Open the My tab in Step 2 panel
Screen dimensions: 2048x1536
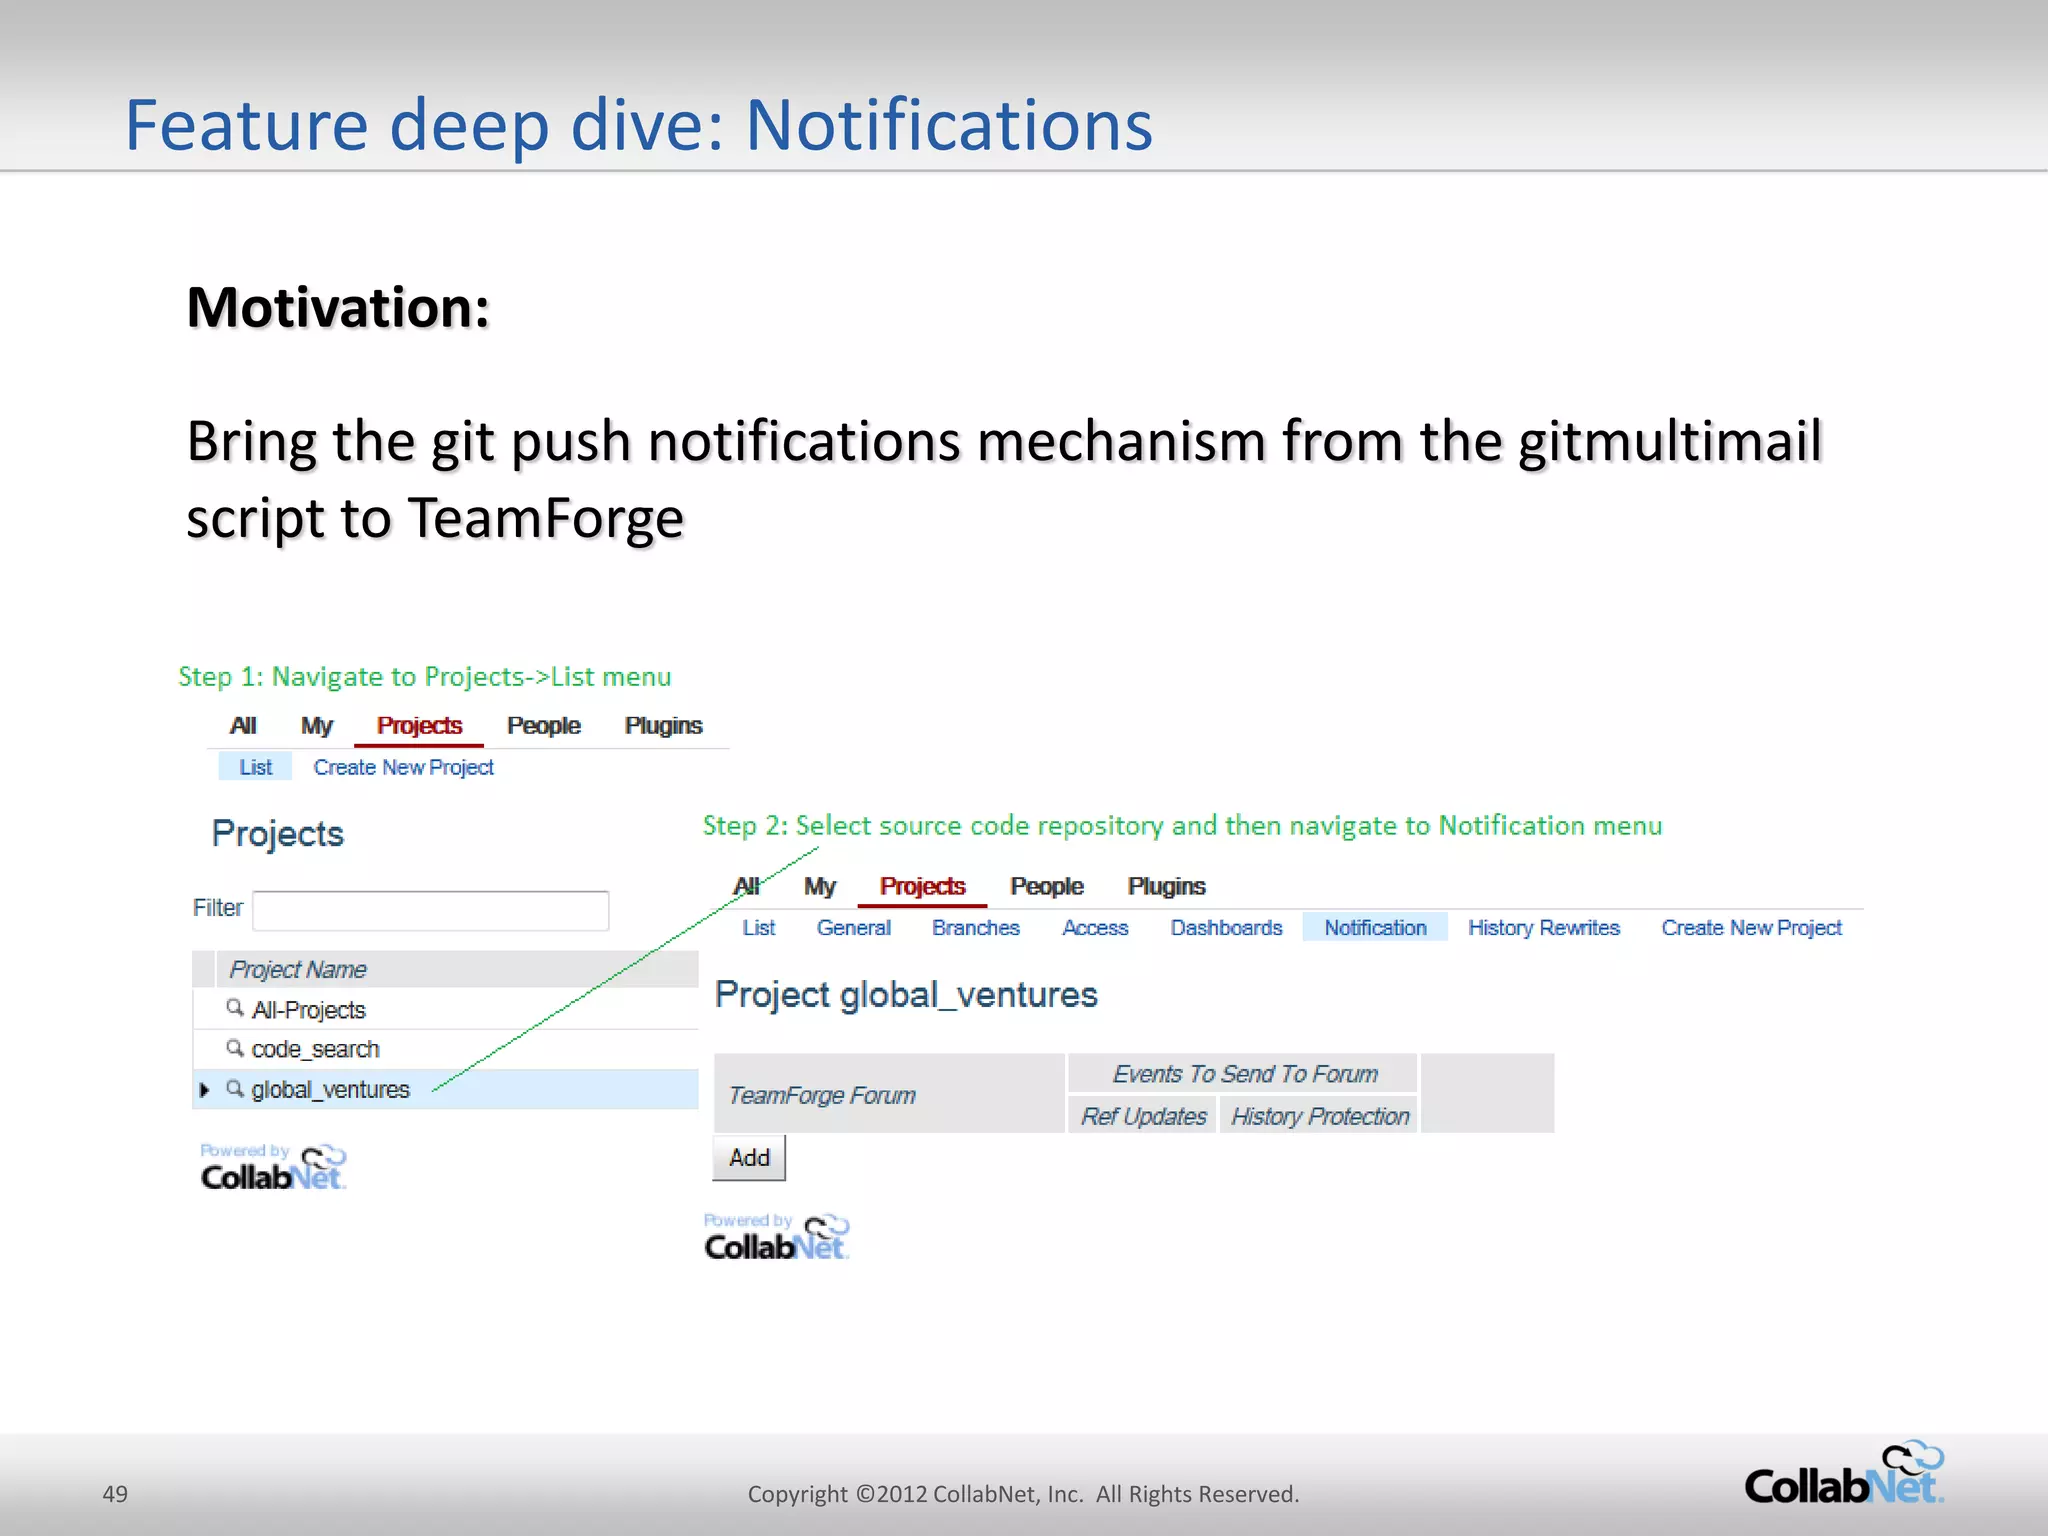(x=819, y=887)
